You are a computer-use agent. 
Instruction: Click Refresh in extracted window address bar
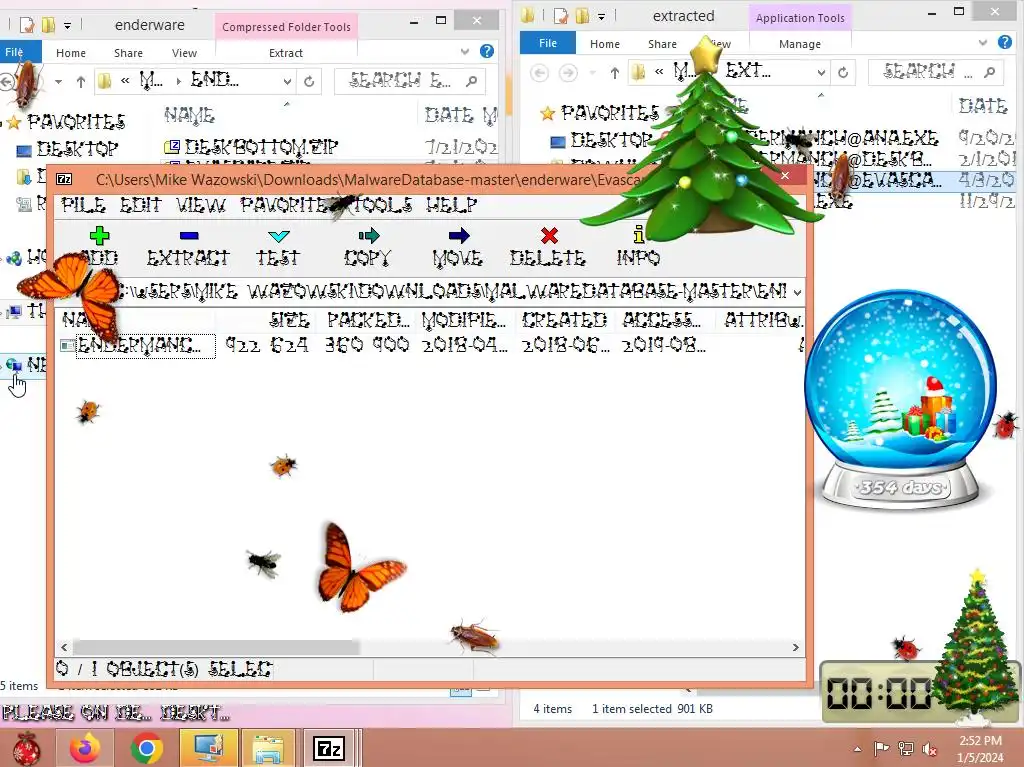point(843,73)
